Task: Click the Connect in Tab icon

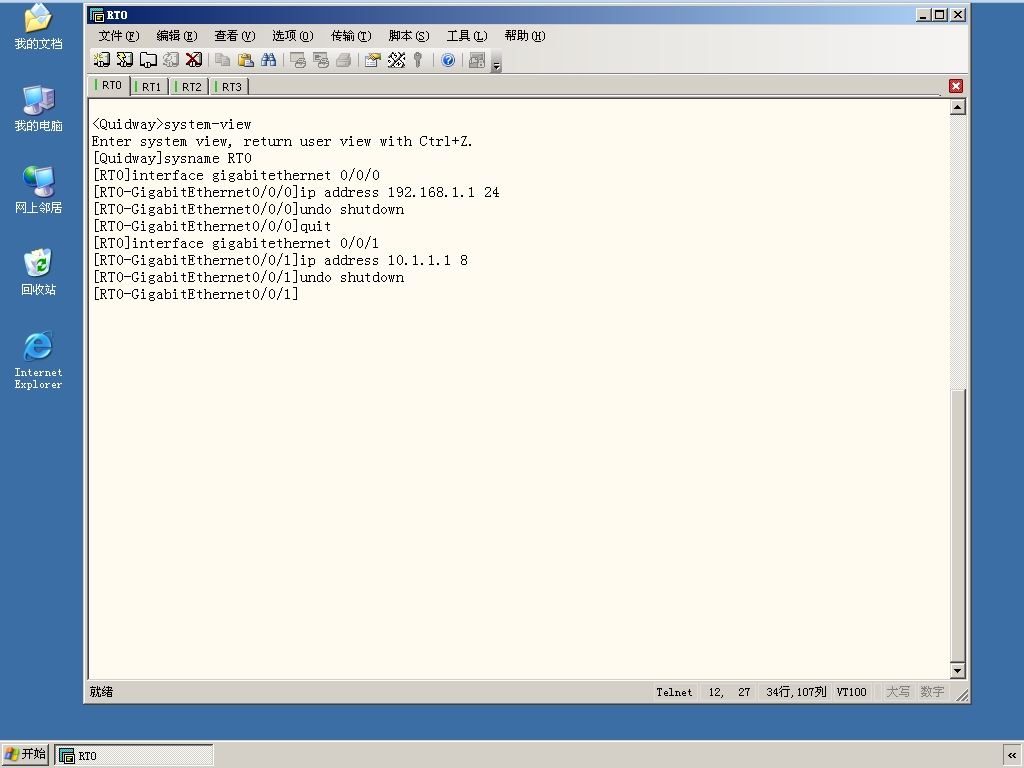Action: click(148, 60)
